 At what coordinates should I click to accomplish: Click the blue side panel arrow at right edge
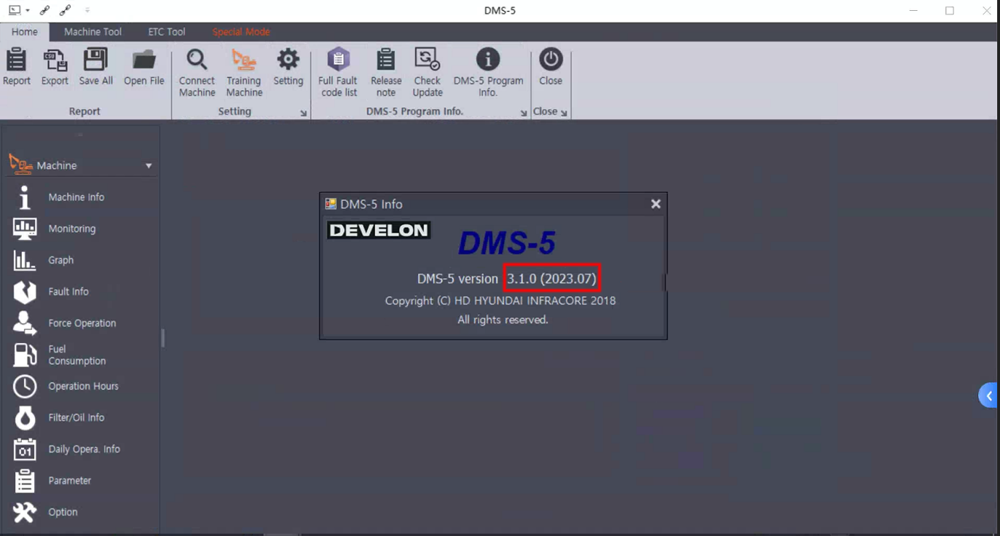pyautogui.click(x=989, y=396)
